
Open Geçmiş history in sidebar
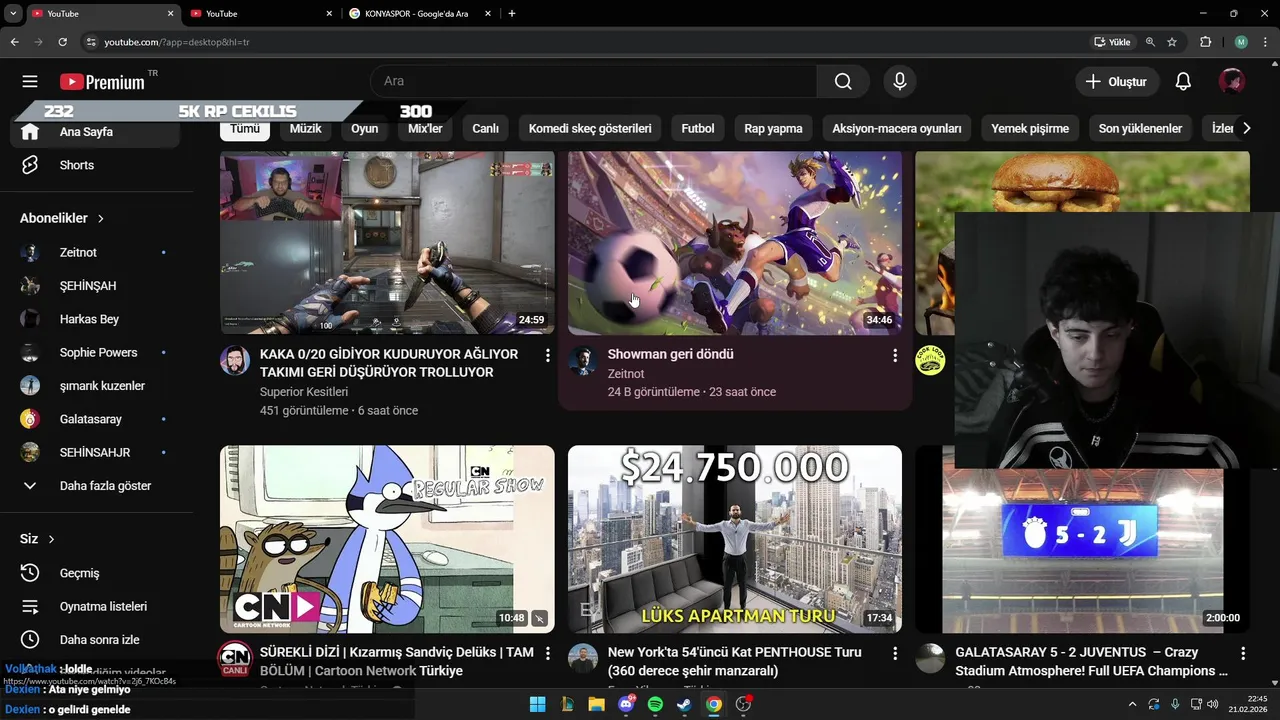point(95,573)
